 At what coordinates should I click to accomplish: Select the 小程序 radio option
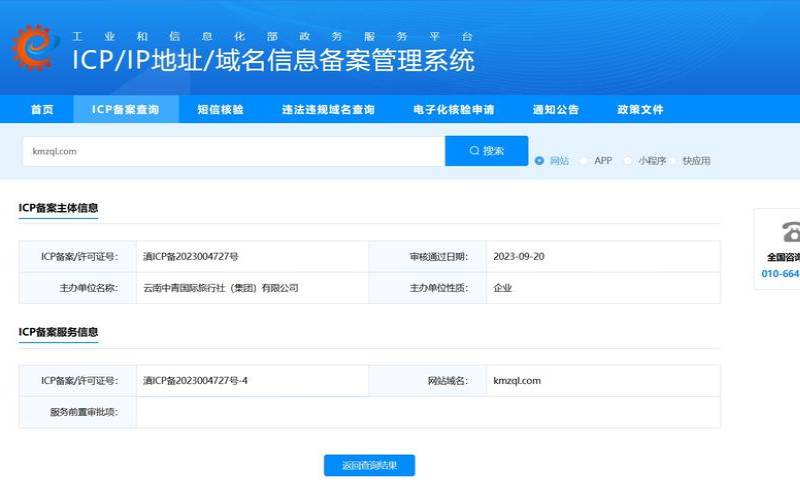click(x=628, y=161)
